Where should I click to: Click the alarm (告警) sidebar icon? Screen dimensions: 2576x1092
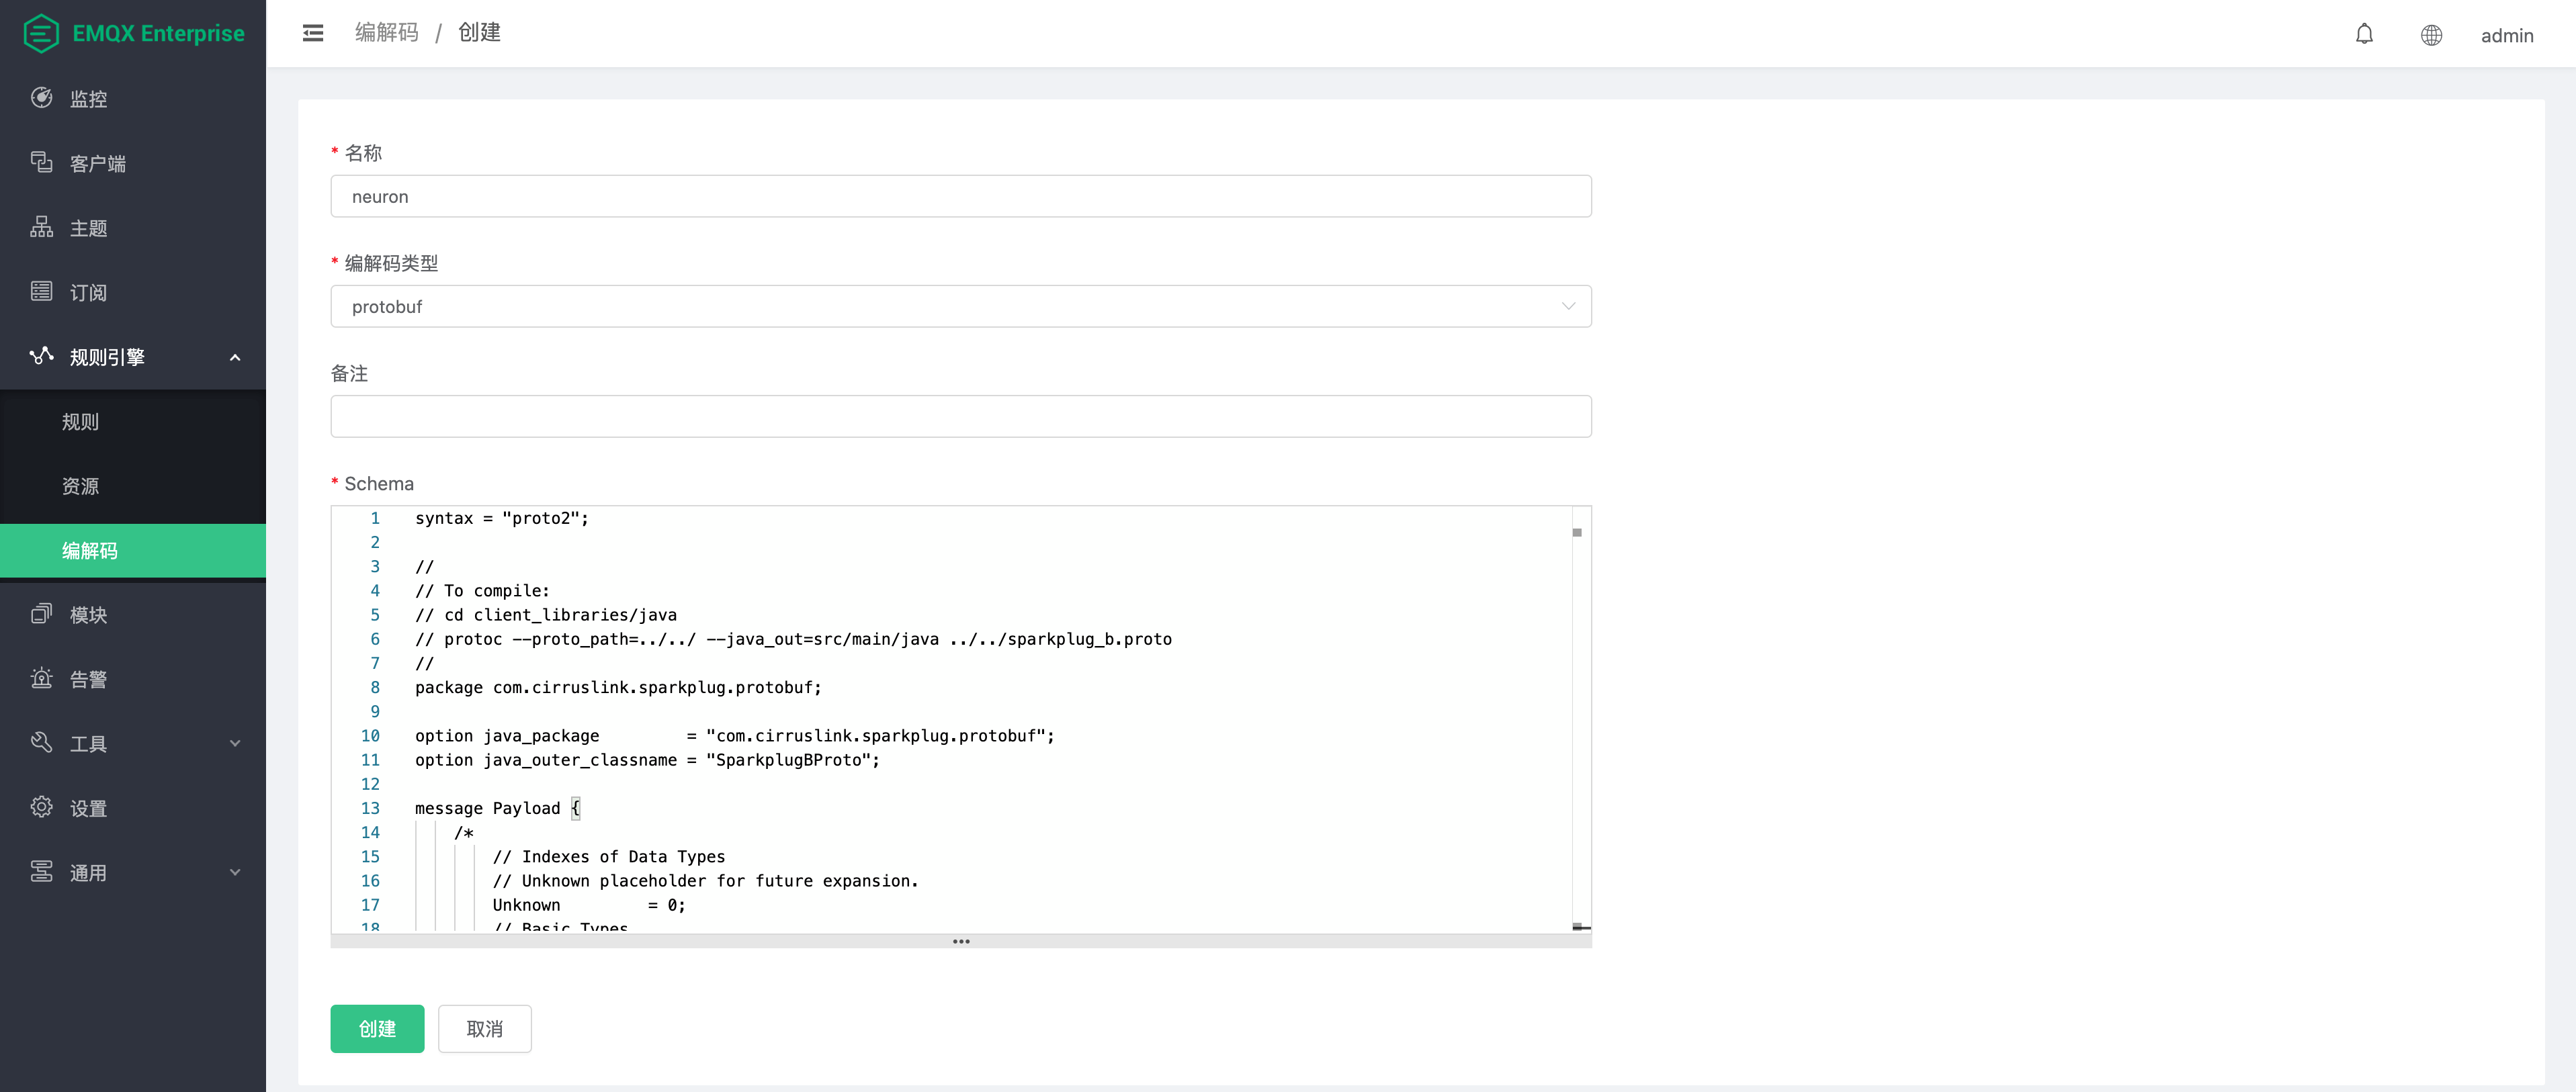point(41,679)
